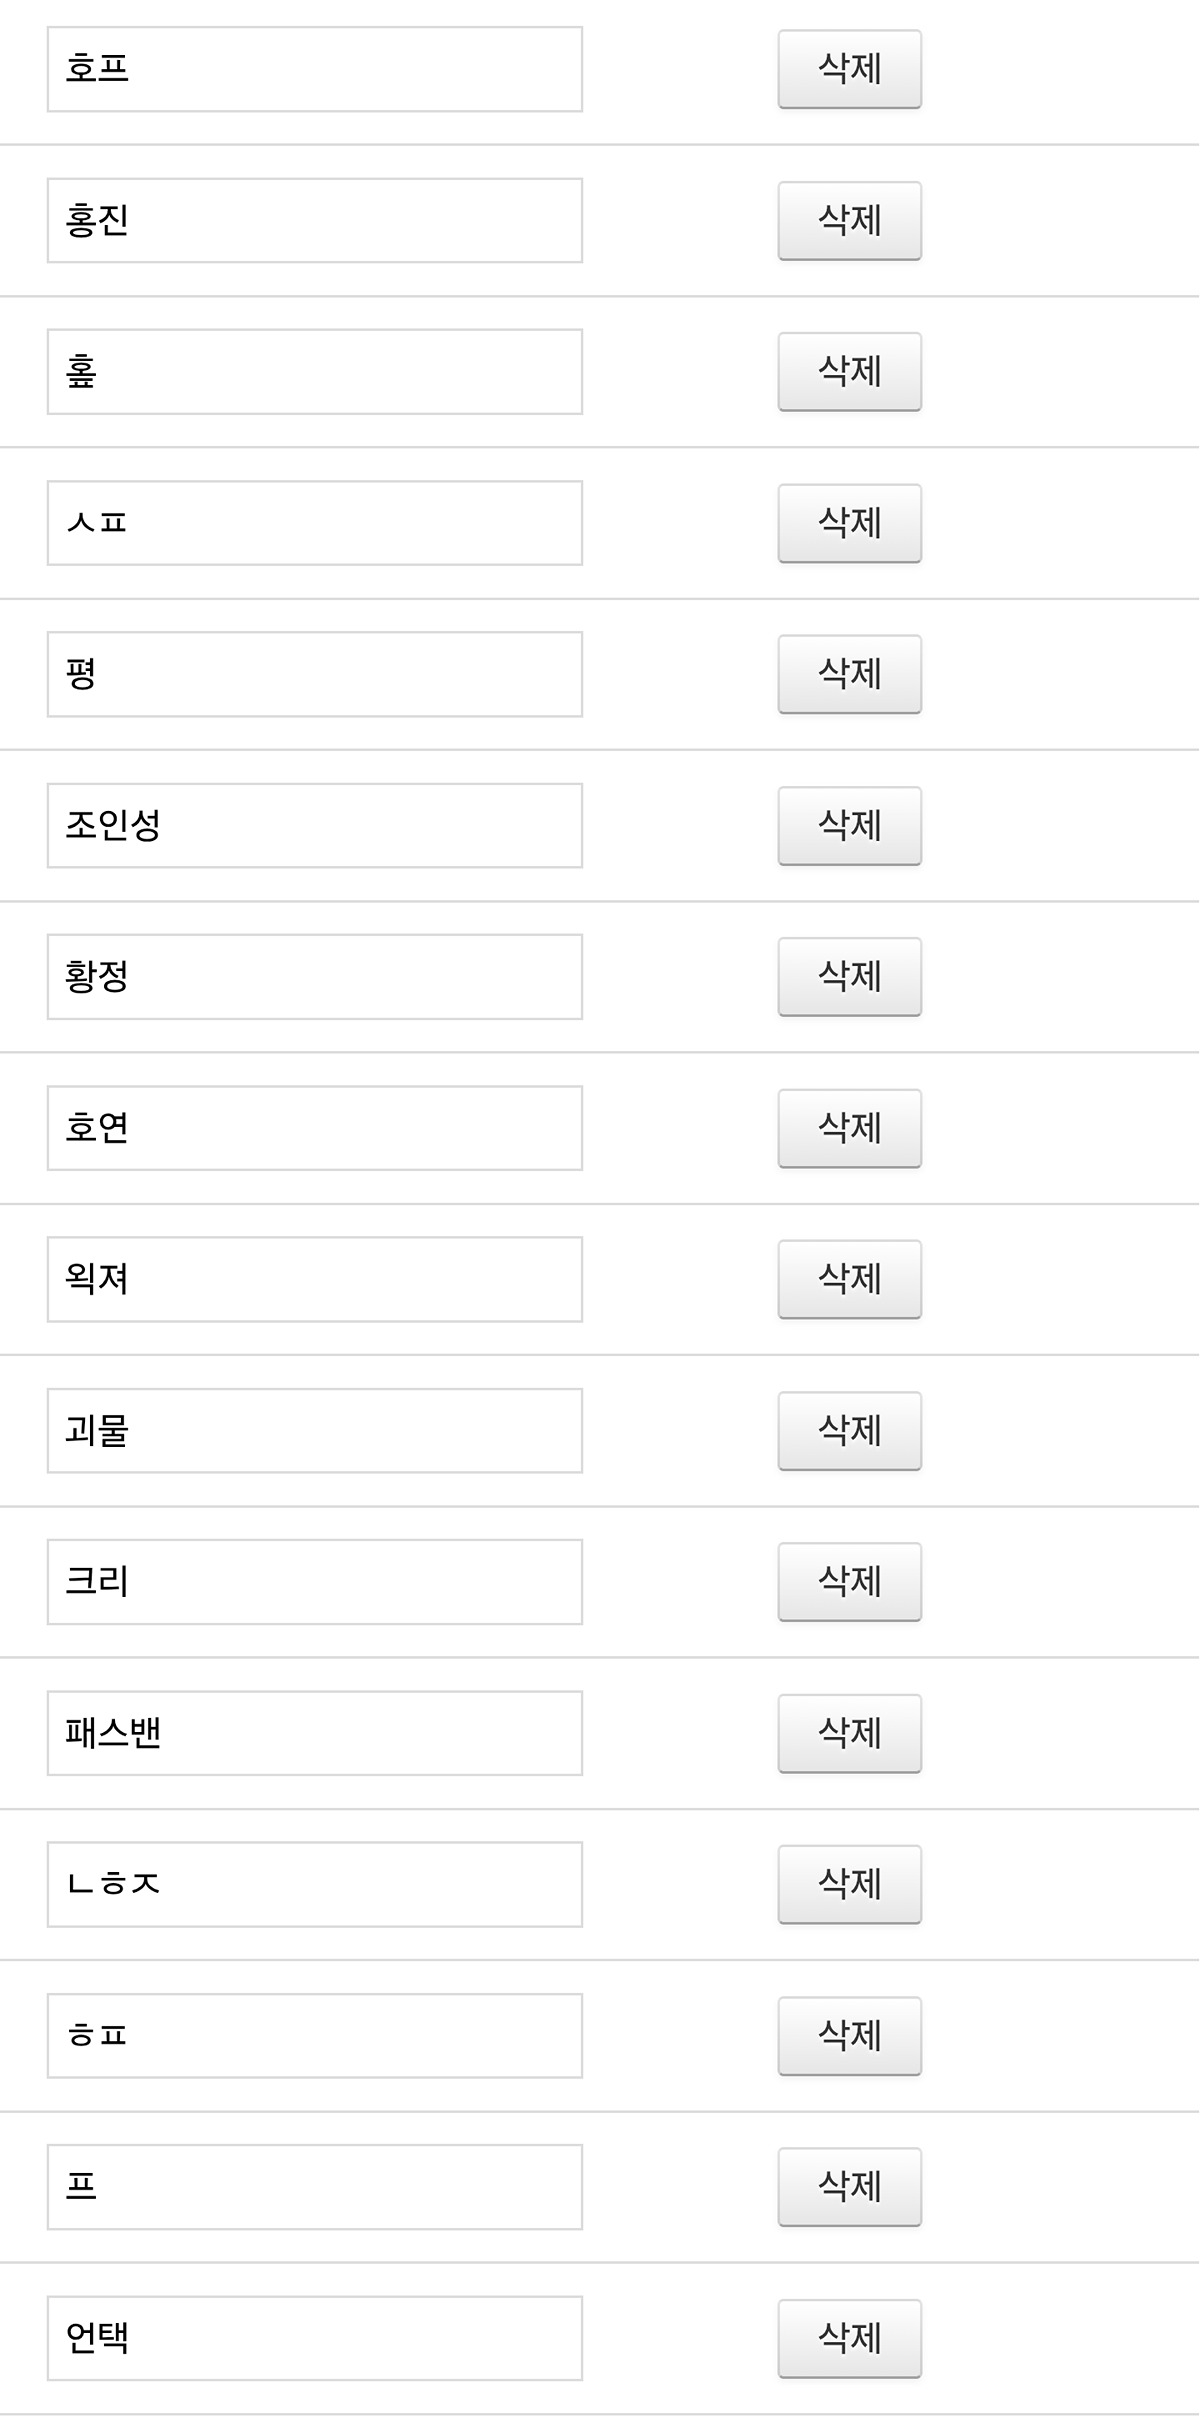Focus the 조인성 text field

(315, 826)
